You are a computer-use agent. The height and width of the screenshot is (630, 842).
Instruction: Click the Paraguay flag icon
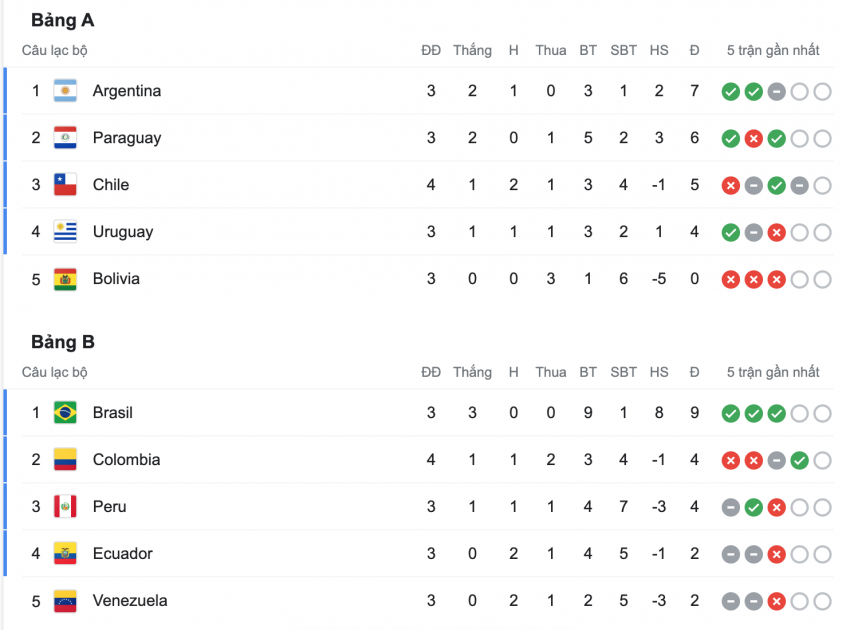tap(65, 138)
